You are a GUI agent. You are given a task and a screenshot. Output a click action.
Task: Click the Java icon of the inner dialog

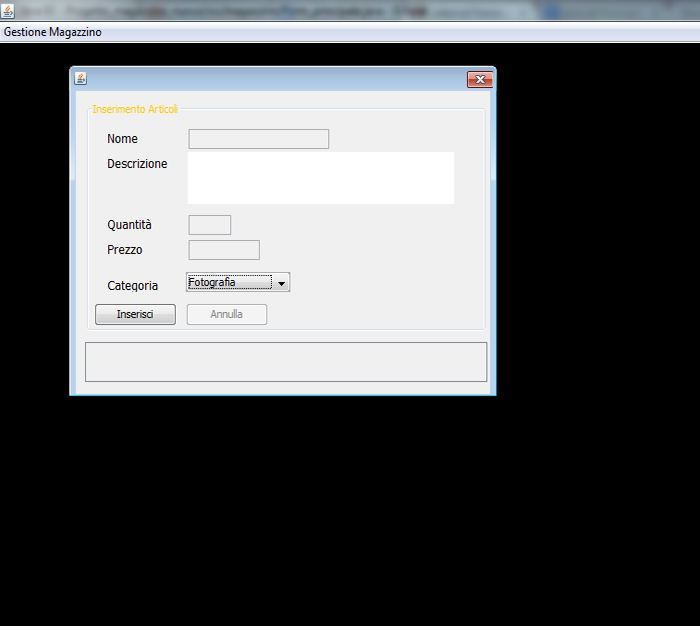pos(80,79)
